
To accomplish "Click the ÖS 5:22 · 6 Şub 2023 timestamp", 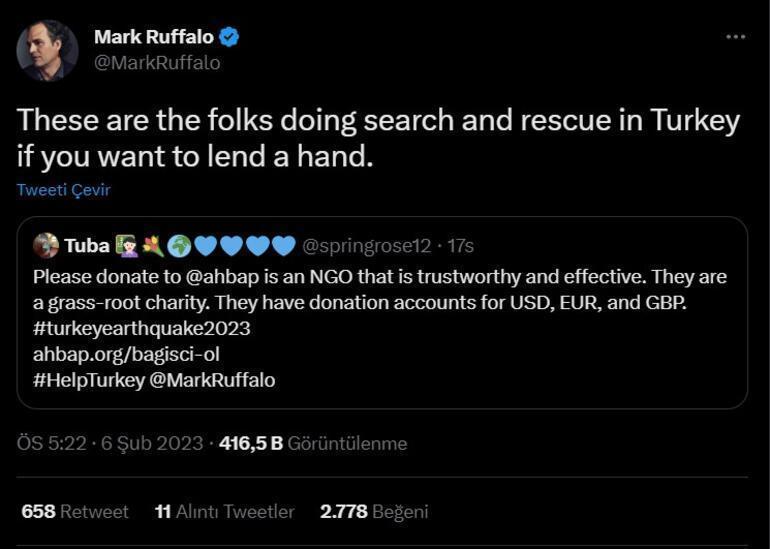I will coord(110,443).
